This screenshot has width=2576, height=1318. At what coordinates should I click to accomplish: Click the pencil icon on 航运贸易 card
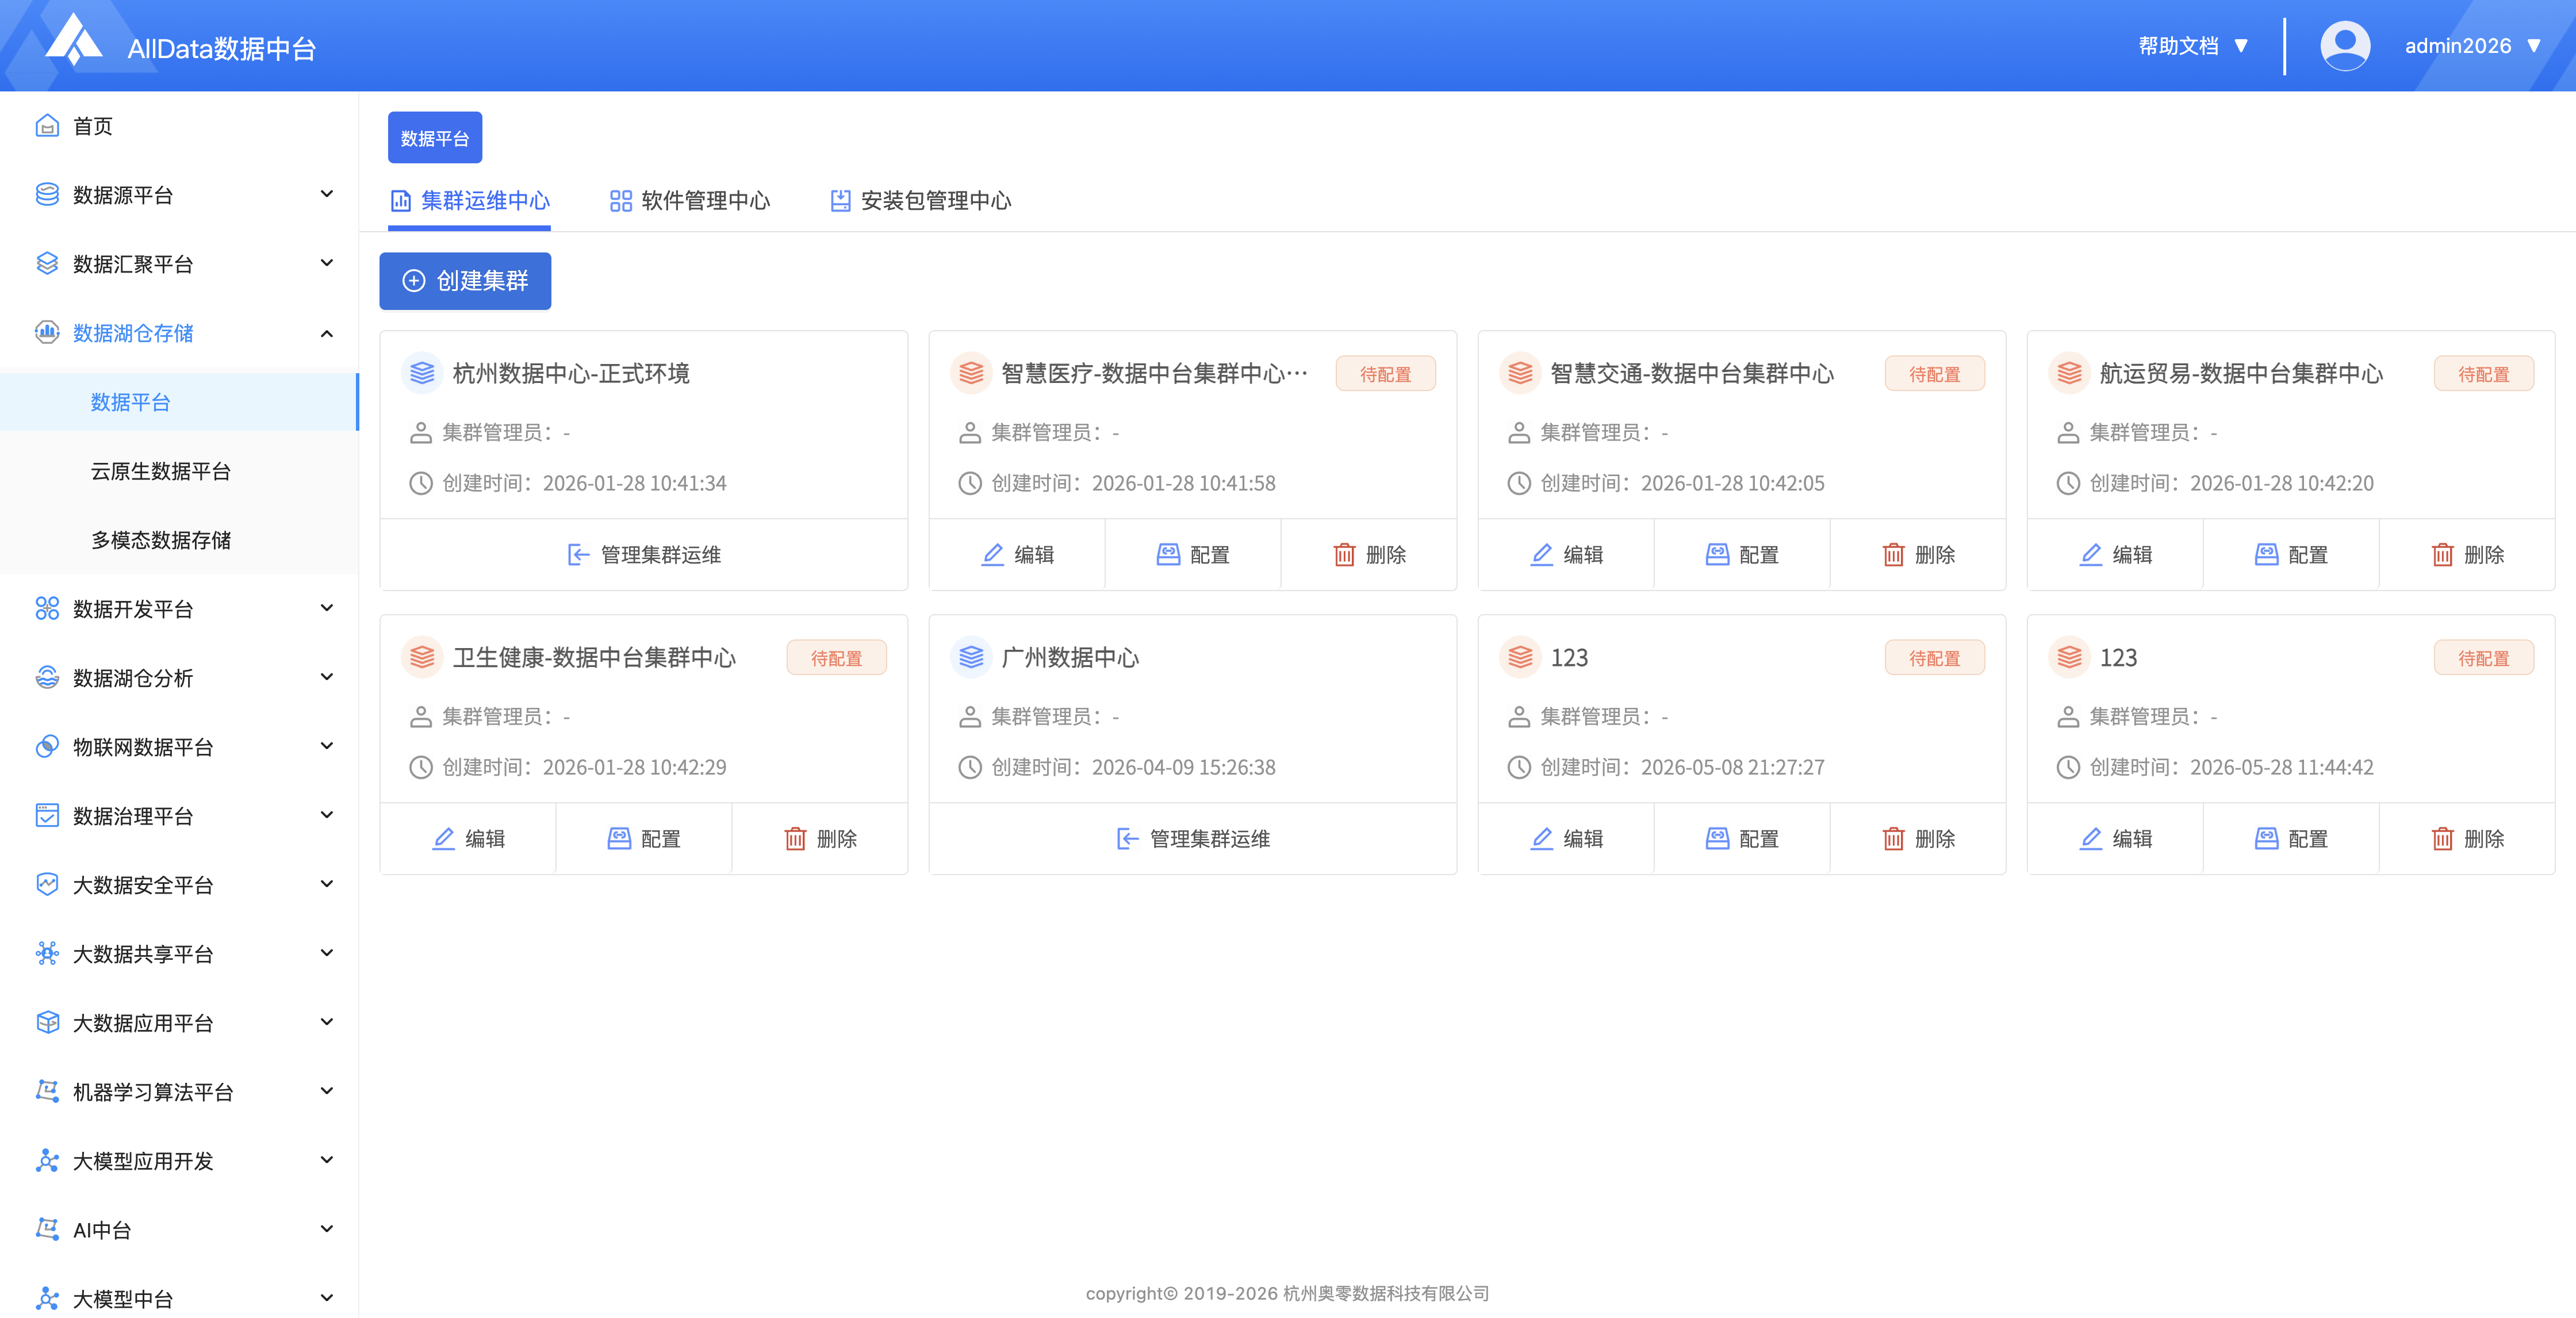click(2091, 555)
